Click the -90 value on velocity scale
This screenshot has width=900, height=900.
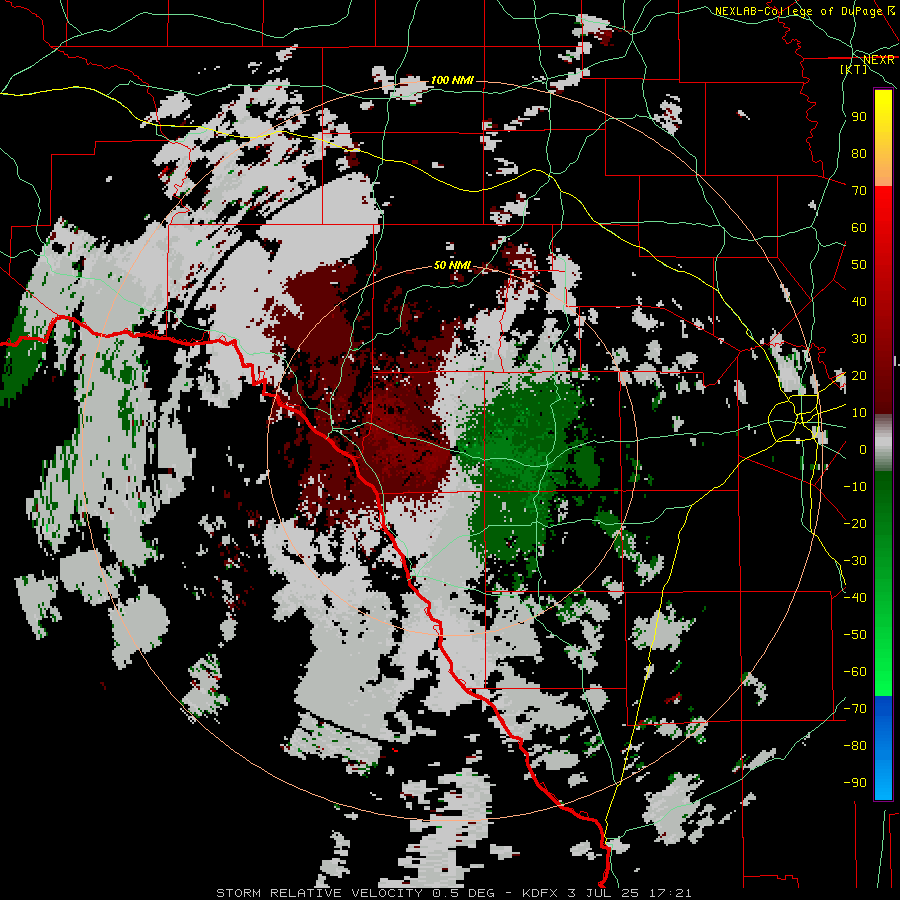(x=855, y=783)
